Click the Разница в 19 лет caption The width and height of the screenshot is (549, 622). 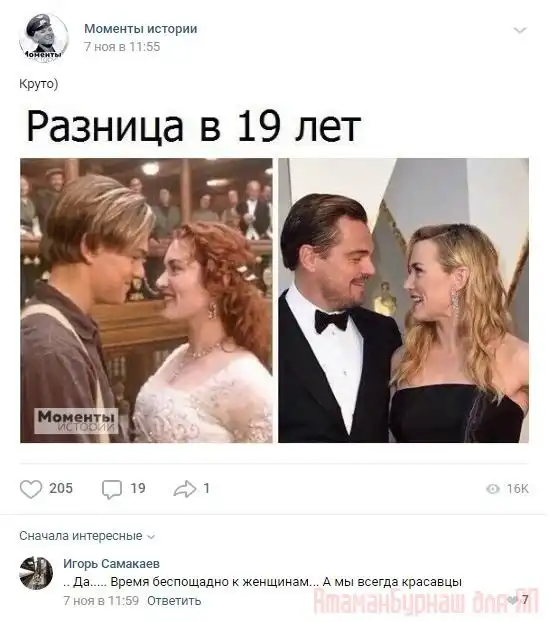coord(194,126)
